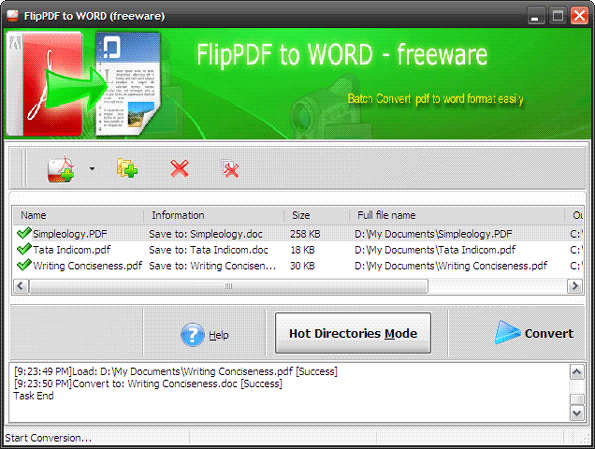The image size is (595, 449).
Task: Click the blue Convert arrow icon
Action: pyautogui.click(x=507, y=332)
